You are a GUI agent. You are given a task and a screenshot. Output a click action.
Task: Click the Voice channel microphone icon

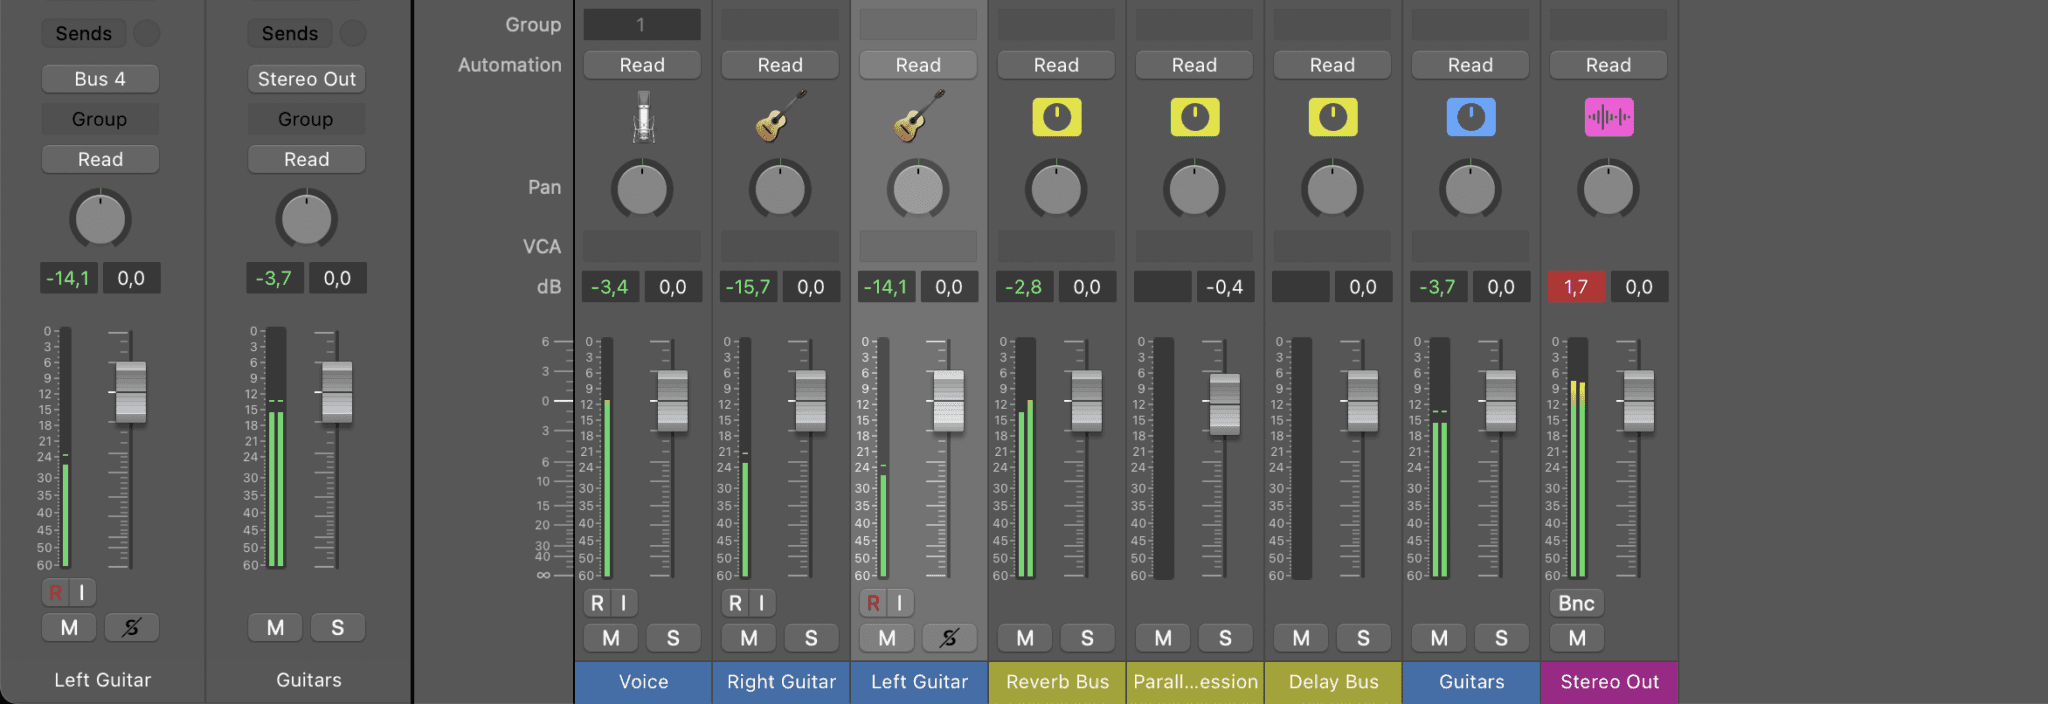click(643, 118)
